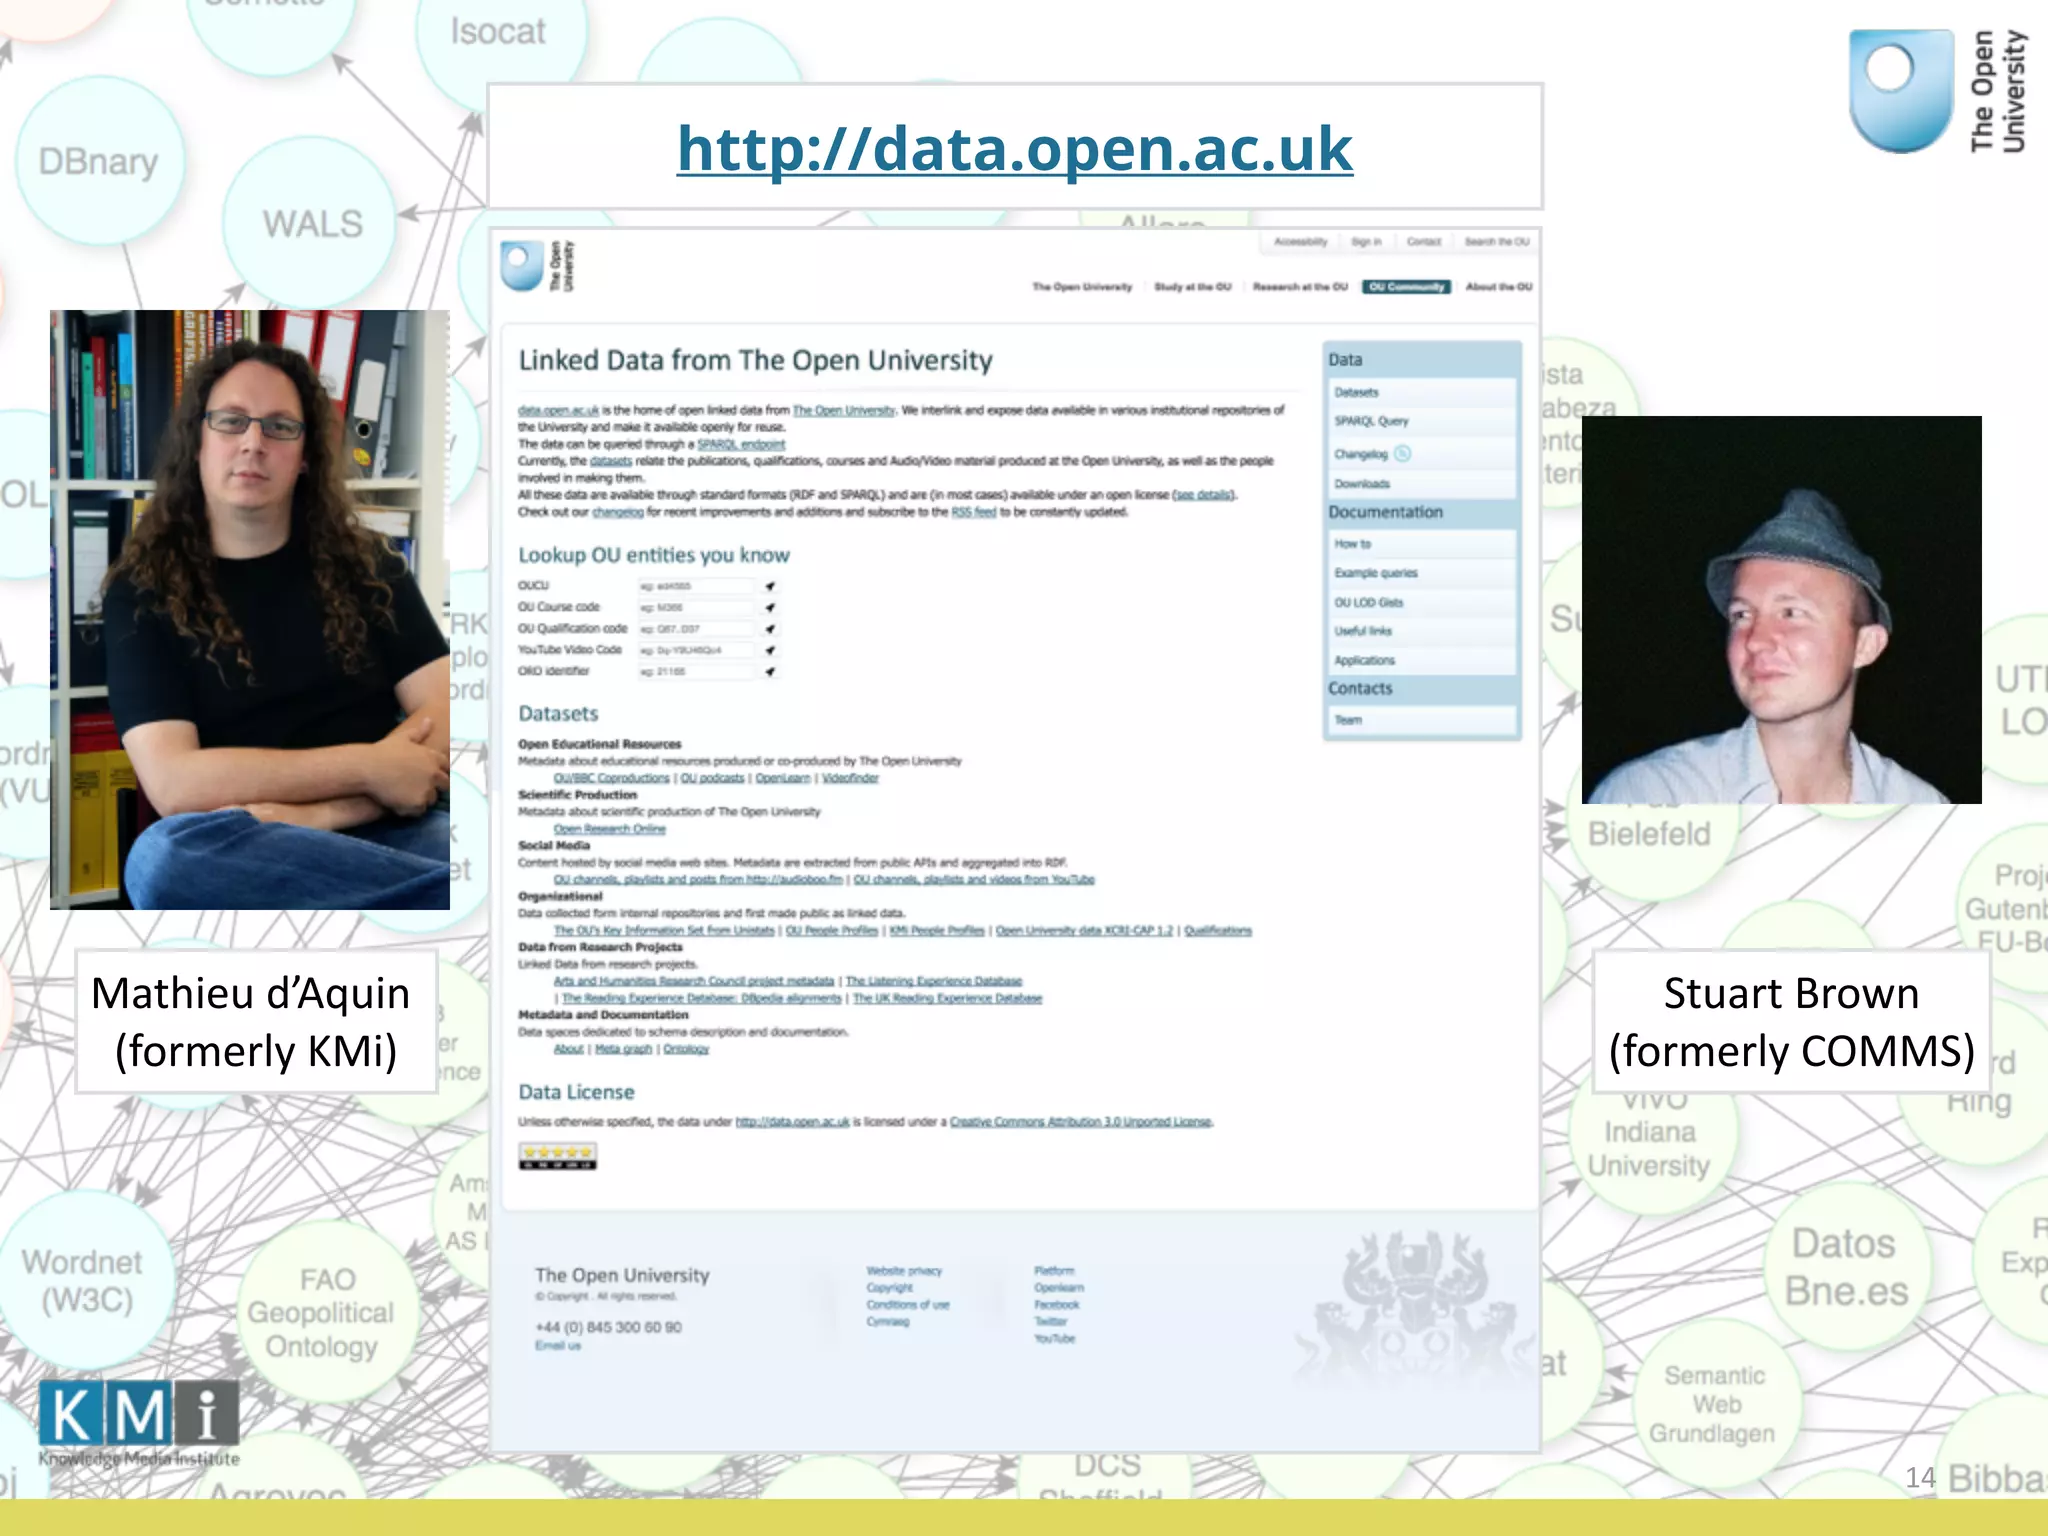Follow the SPARQL endpoint link in intro
The image size is (2048, 1536).
point(741,444)
